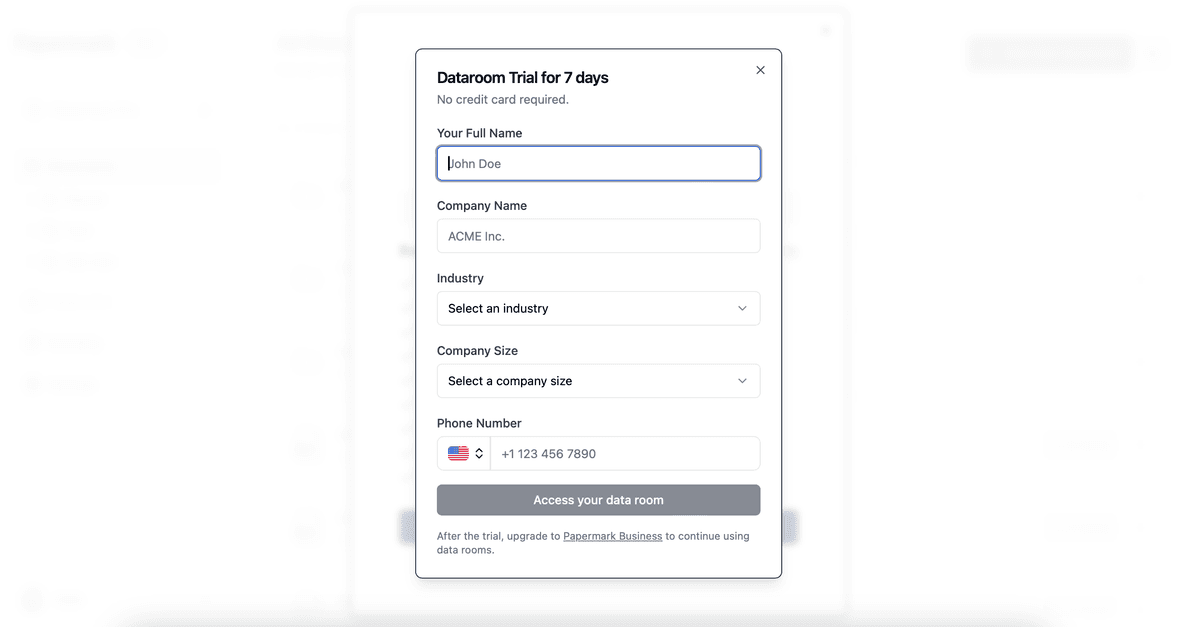The width and height of the screenshot is (1200, 627).
Task: Click the phone number input field
Action: point(625,454)
